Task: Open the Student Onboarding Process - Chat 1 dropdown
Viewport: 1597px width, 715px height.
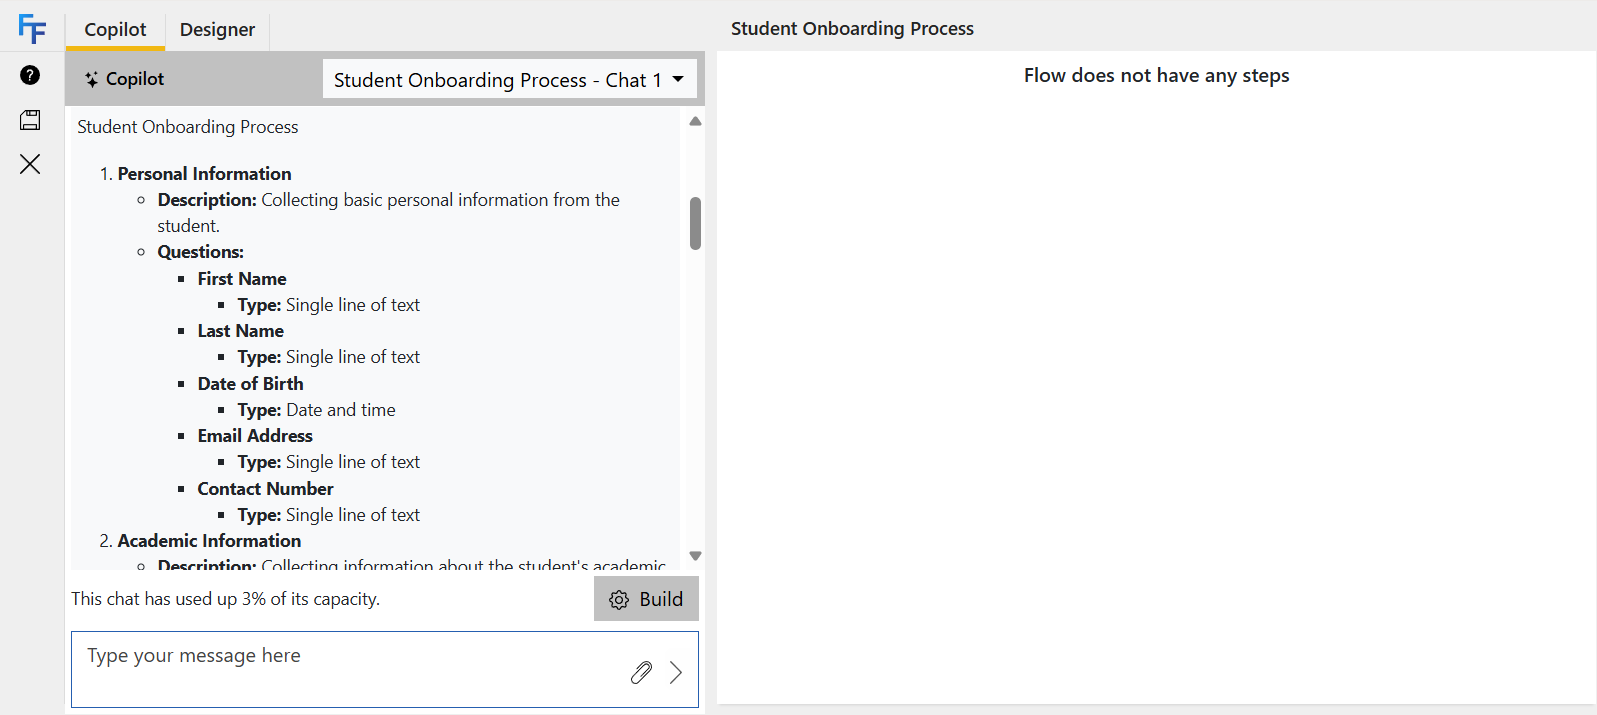Action: pyautogui.click(x=509, y=79)
